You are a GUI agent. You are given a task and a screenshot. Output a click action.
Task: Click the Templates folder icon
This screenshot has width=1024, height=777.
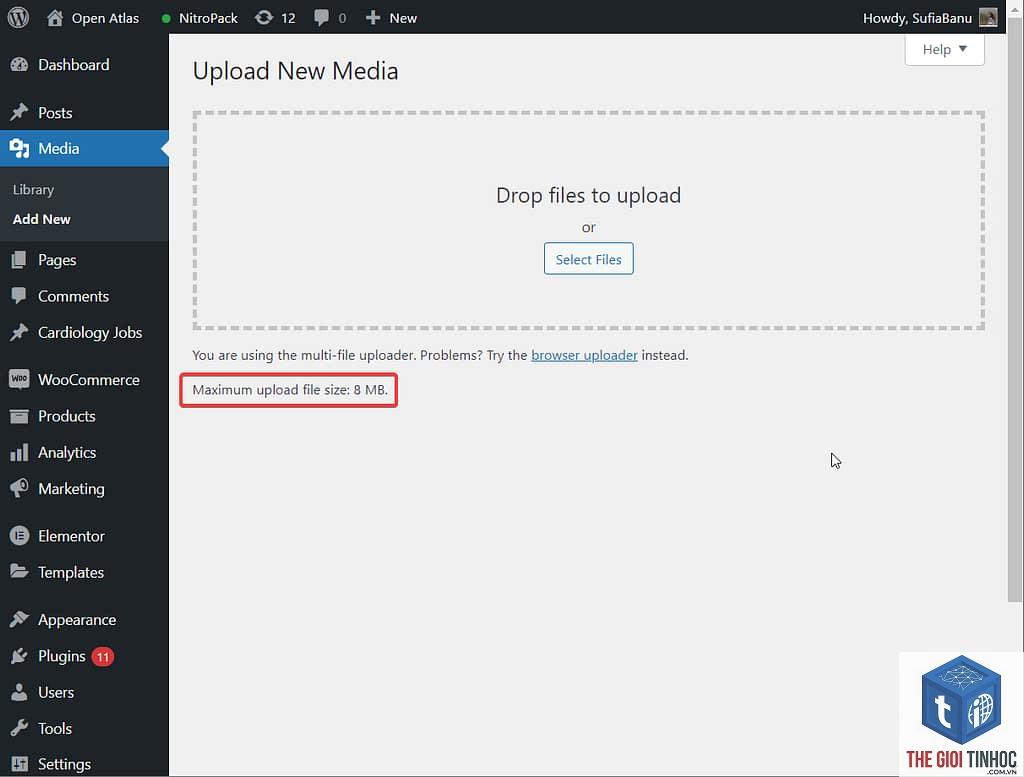pos(20,572)
